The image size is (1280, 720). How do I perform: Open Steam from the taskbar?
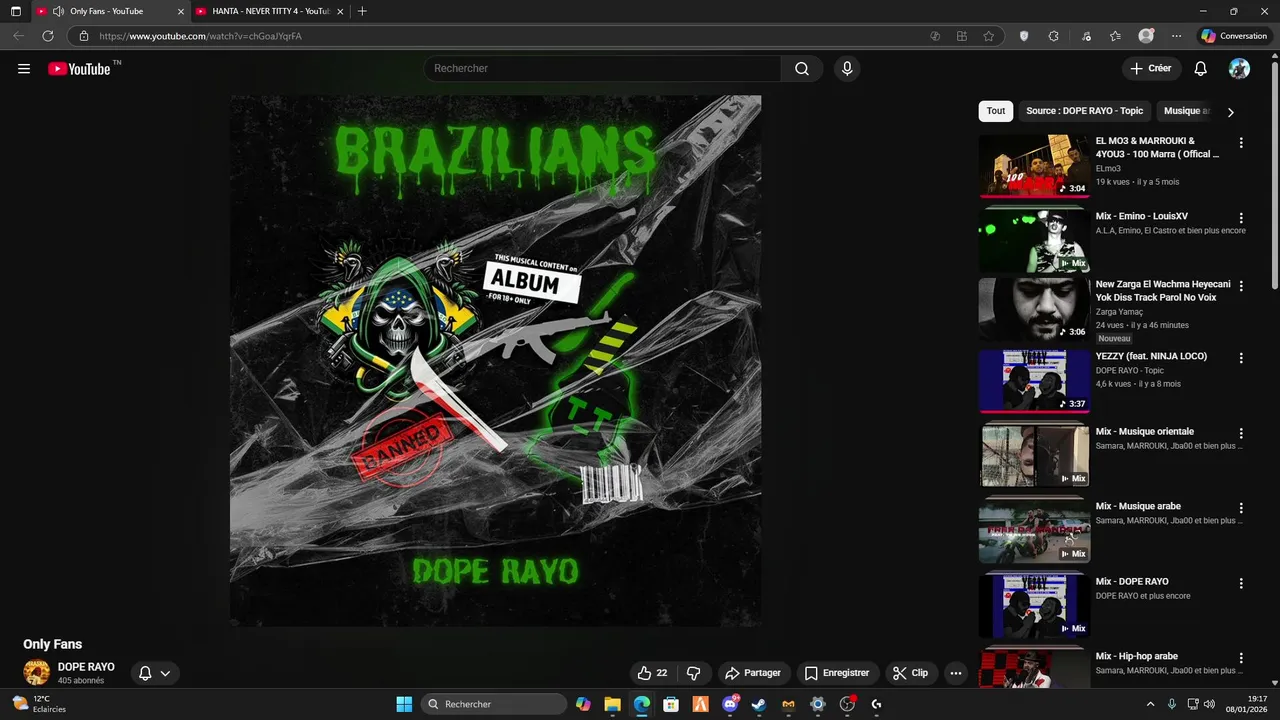tap(759, 704)
